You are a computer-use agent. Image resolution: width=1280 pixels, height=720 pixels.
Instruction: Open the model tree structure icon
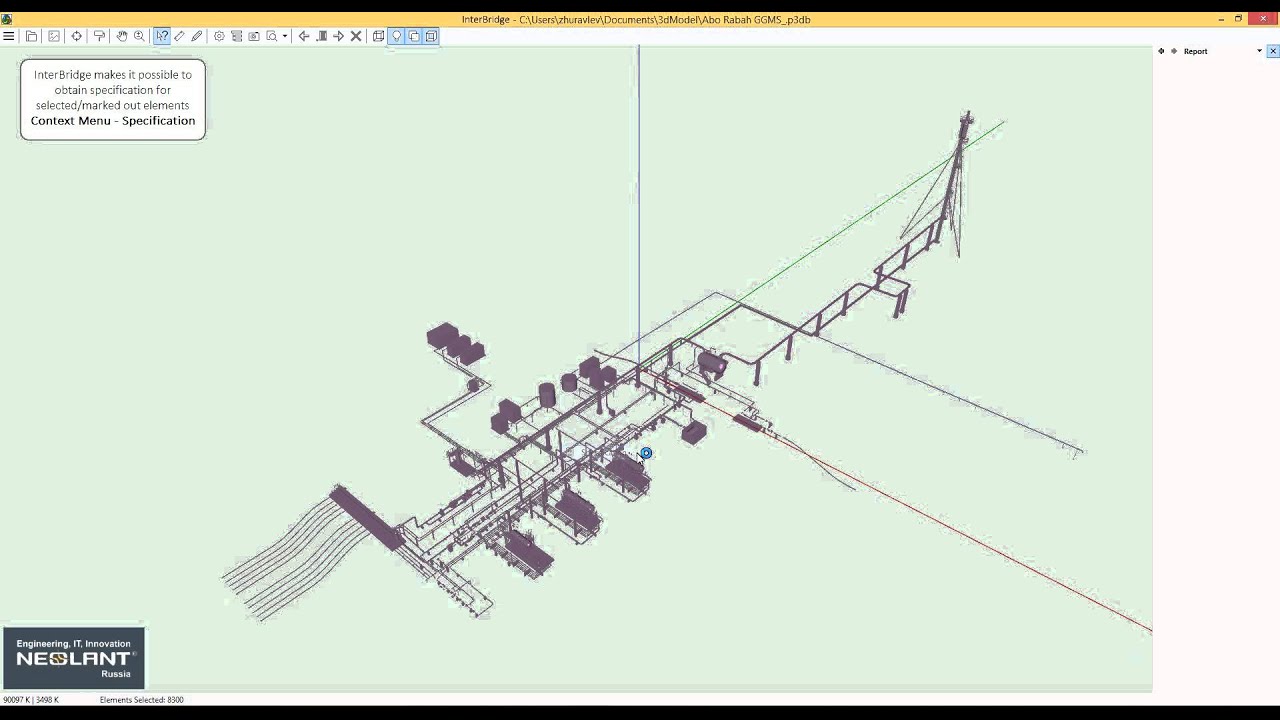(x=237, y=36)
